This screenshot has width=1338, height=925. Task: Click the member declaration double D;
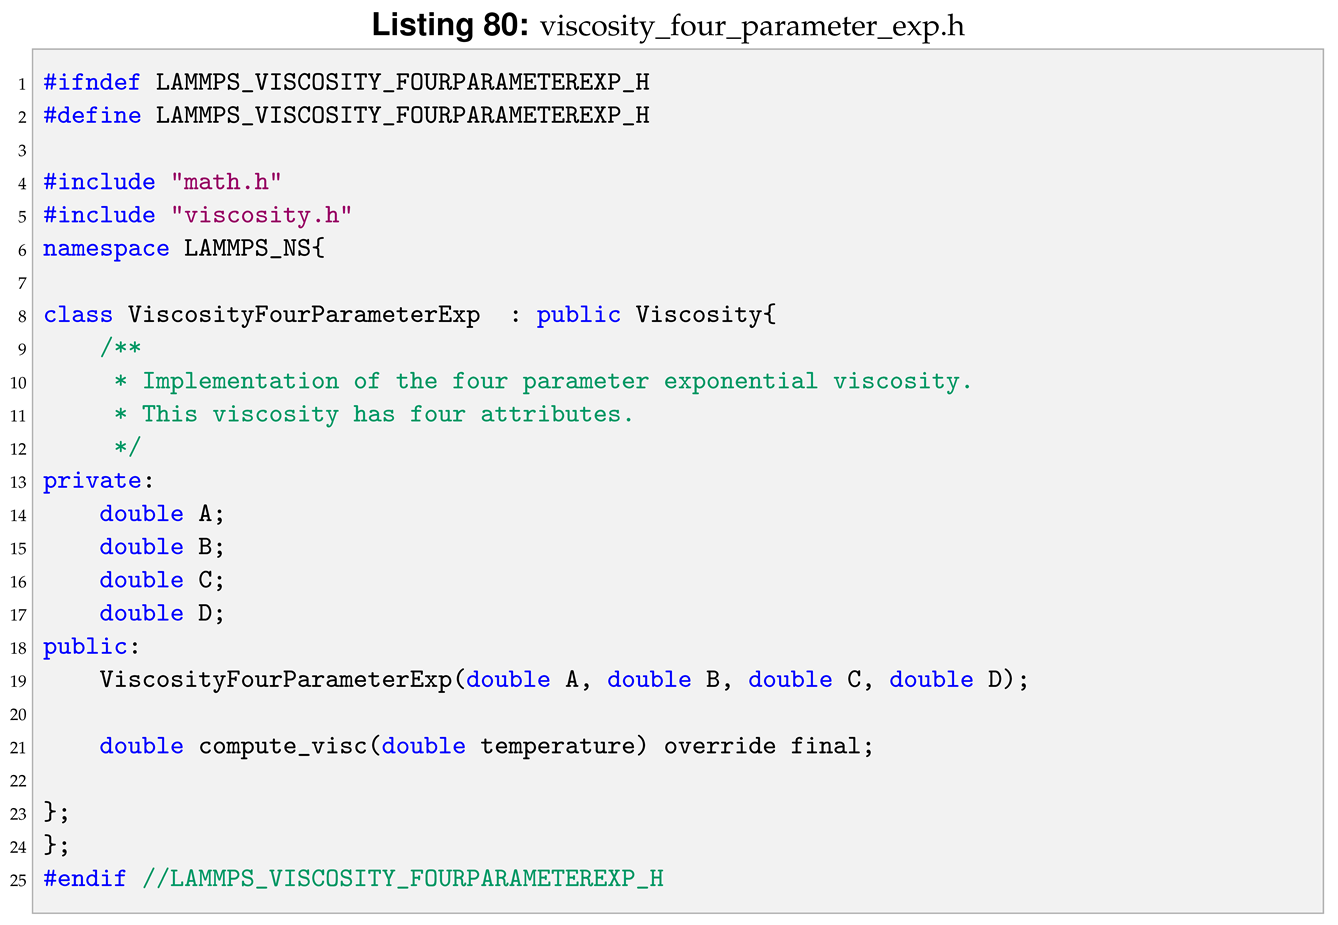pyautogui.click(x=162, y=613)
